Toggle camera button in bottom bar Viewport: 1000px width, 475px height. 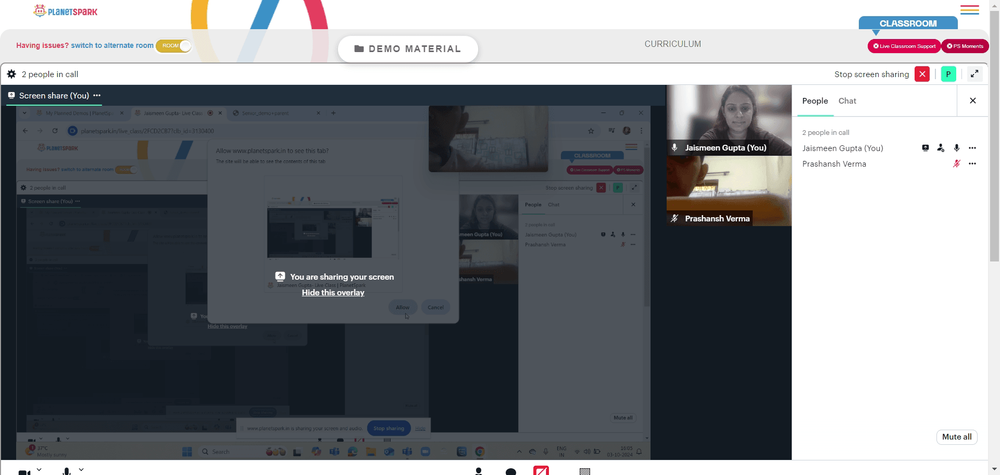point(24,472)
